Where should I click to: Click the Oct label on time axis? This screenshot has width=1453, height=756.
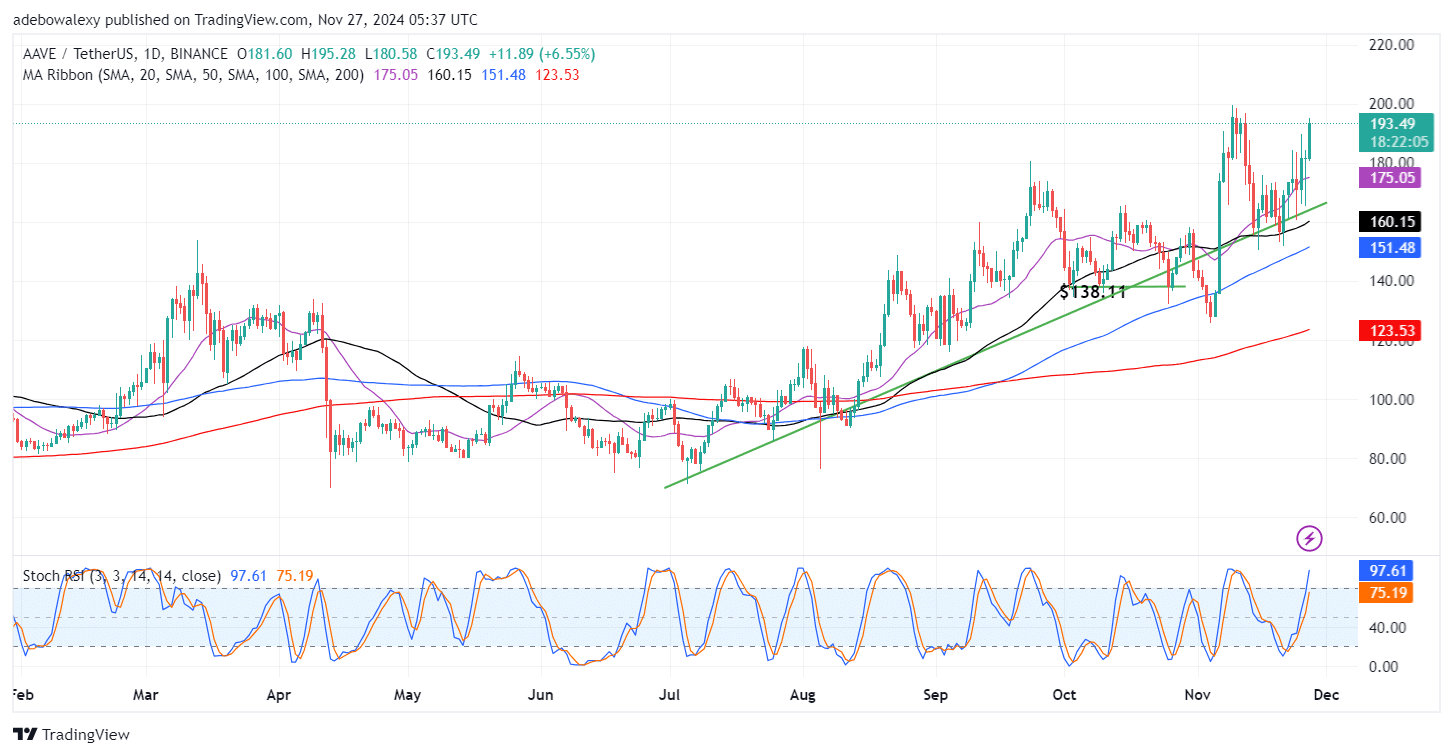pyautogui.click(x=1063, y=693)
